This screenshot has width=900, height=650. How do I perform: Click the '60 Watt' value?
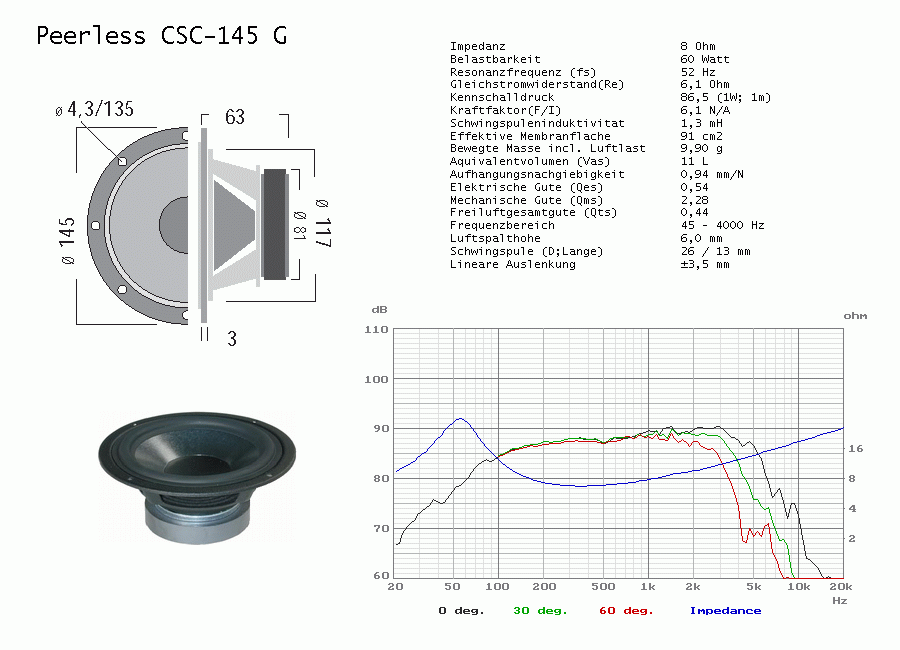(705, 59)
